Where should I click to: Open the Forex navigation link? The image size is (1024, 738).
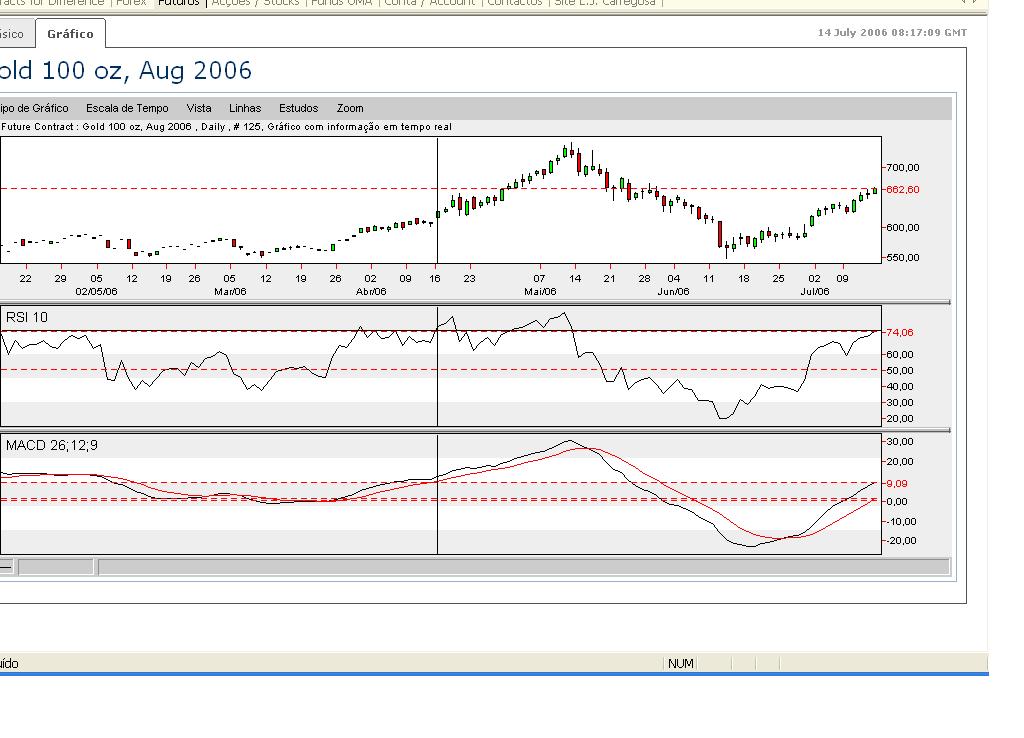(x=131, y=3)
